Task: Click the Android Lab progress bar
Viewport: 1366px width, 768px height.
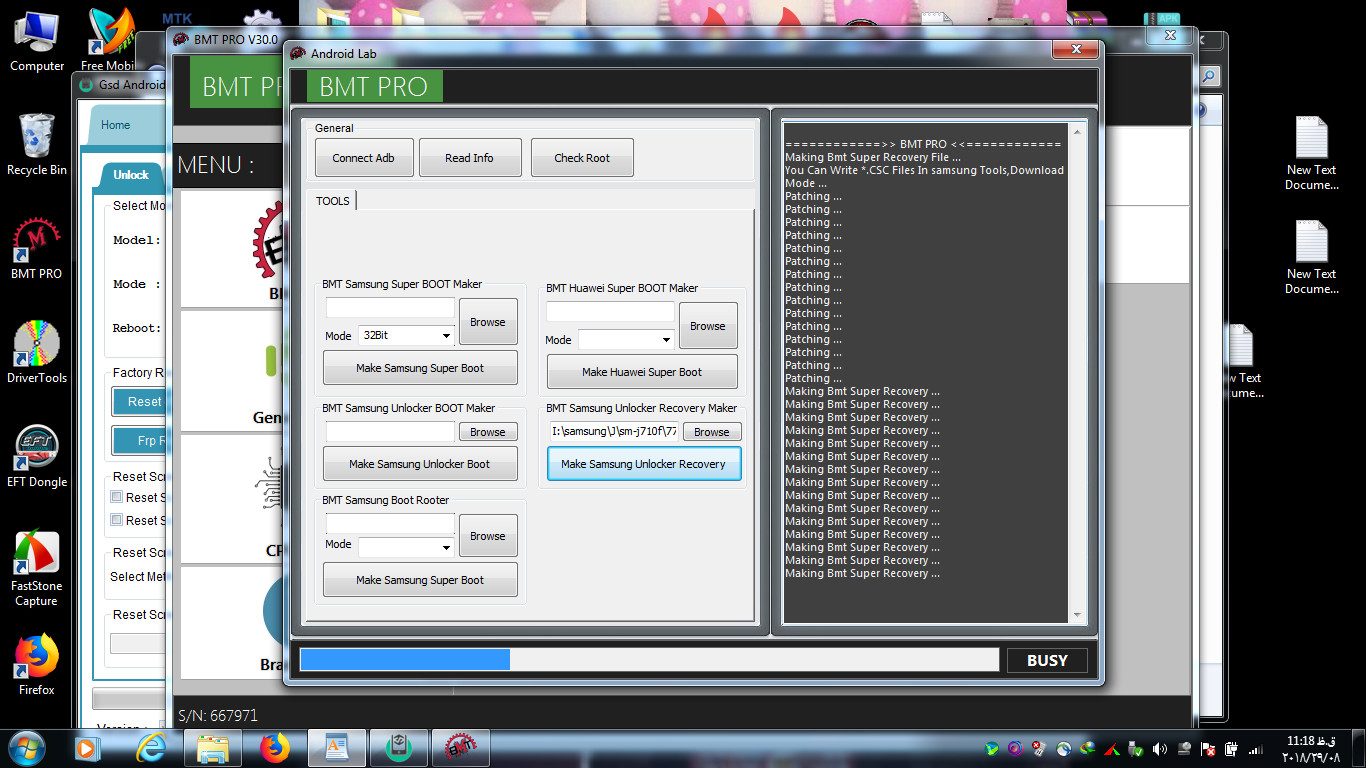Action: tap(649, 659)
